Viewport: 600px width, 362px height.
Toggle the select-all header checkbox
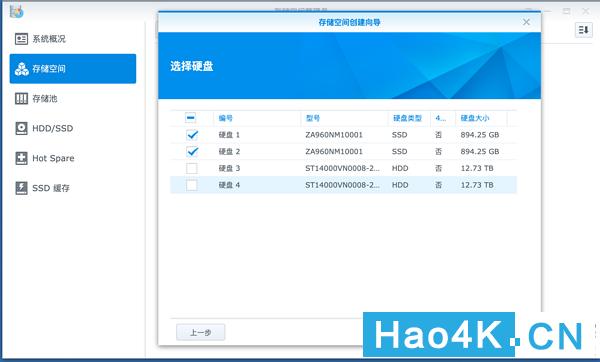pos(191,117)
